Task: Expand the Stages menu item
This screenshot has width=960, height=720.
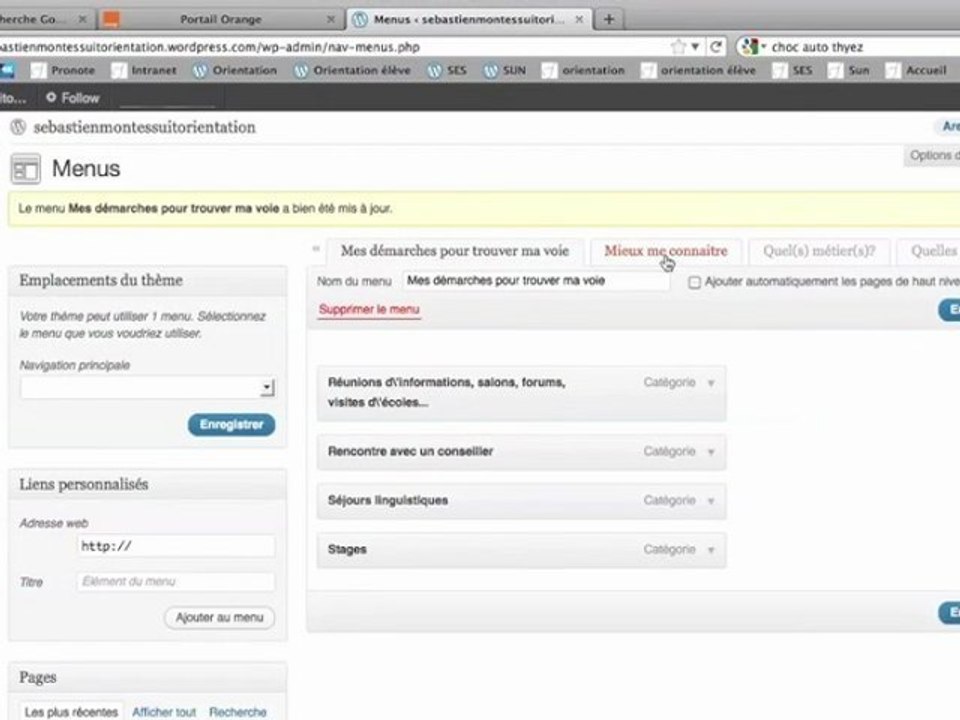Action: point(711,550)
